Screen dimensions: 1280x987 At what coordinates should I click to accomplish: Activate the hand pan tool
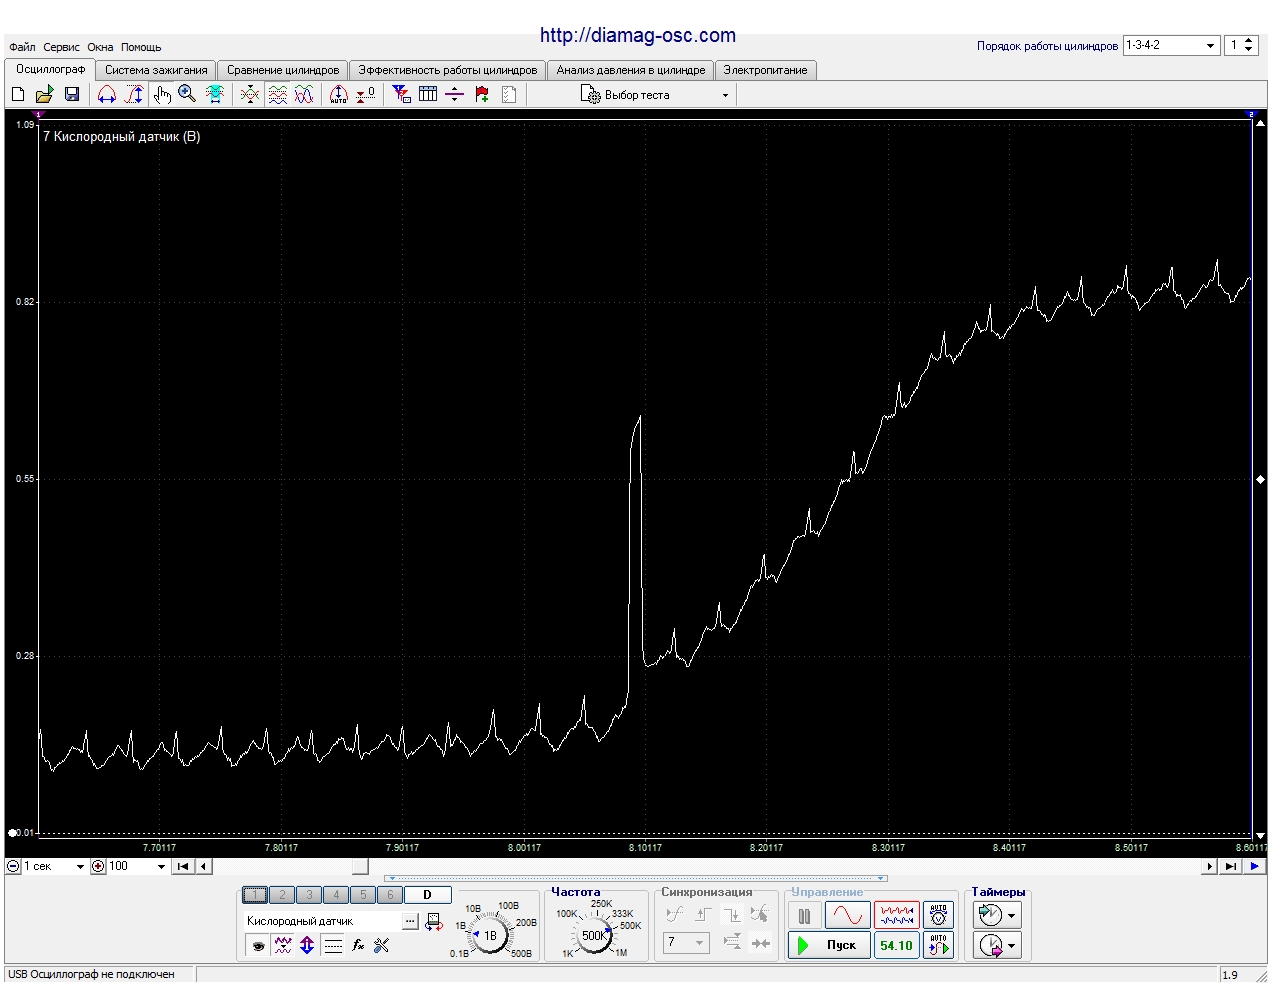(x=162, y=94)
